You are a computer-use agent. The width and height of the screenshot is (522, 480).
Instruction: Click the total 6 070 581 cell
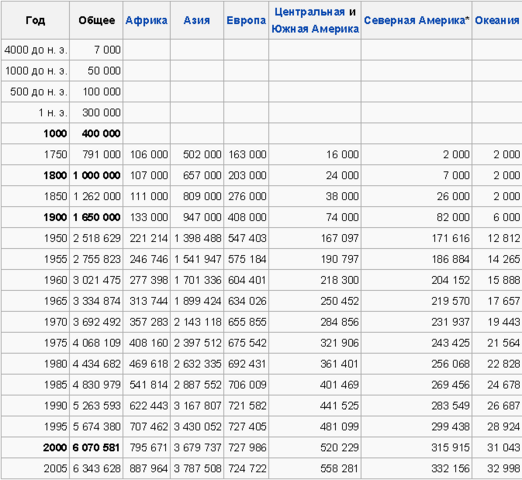coord(96,447)
